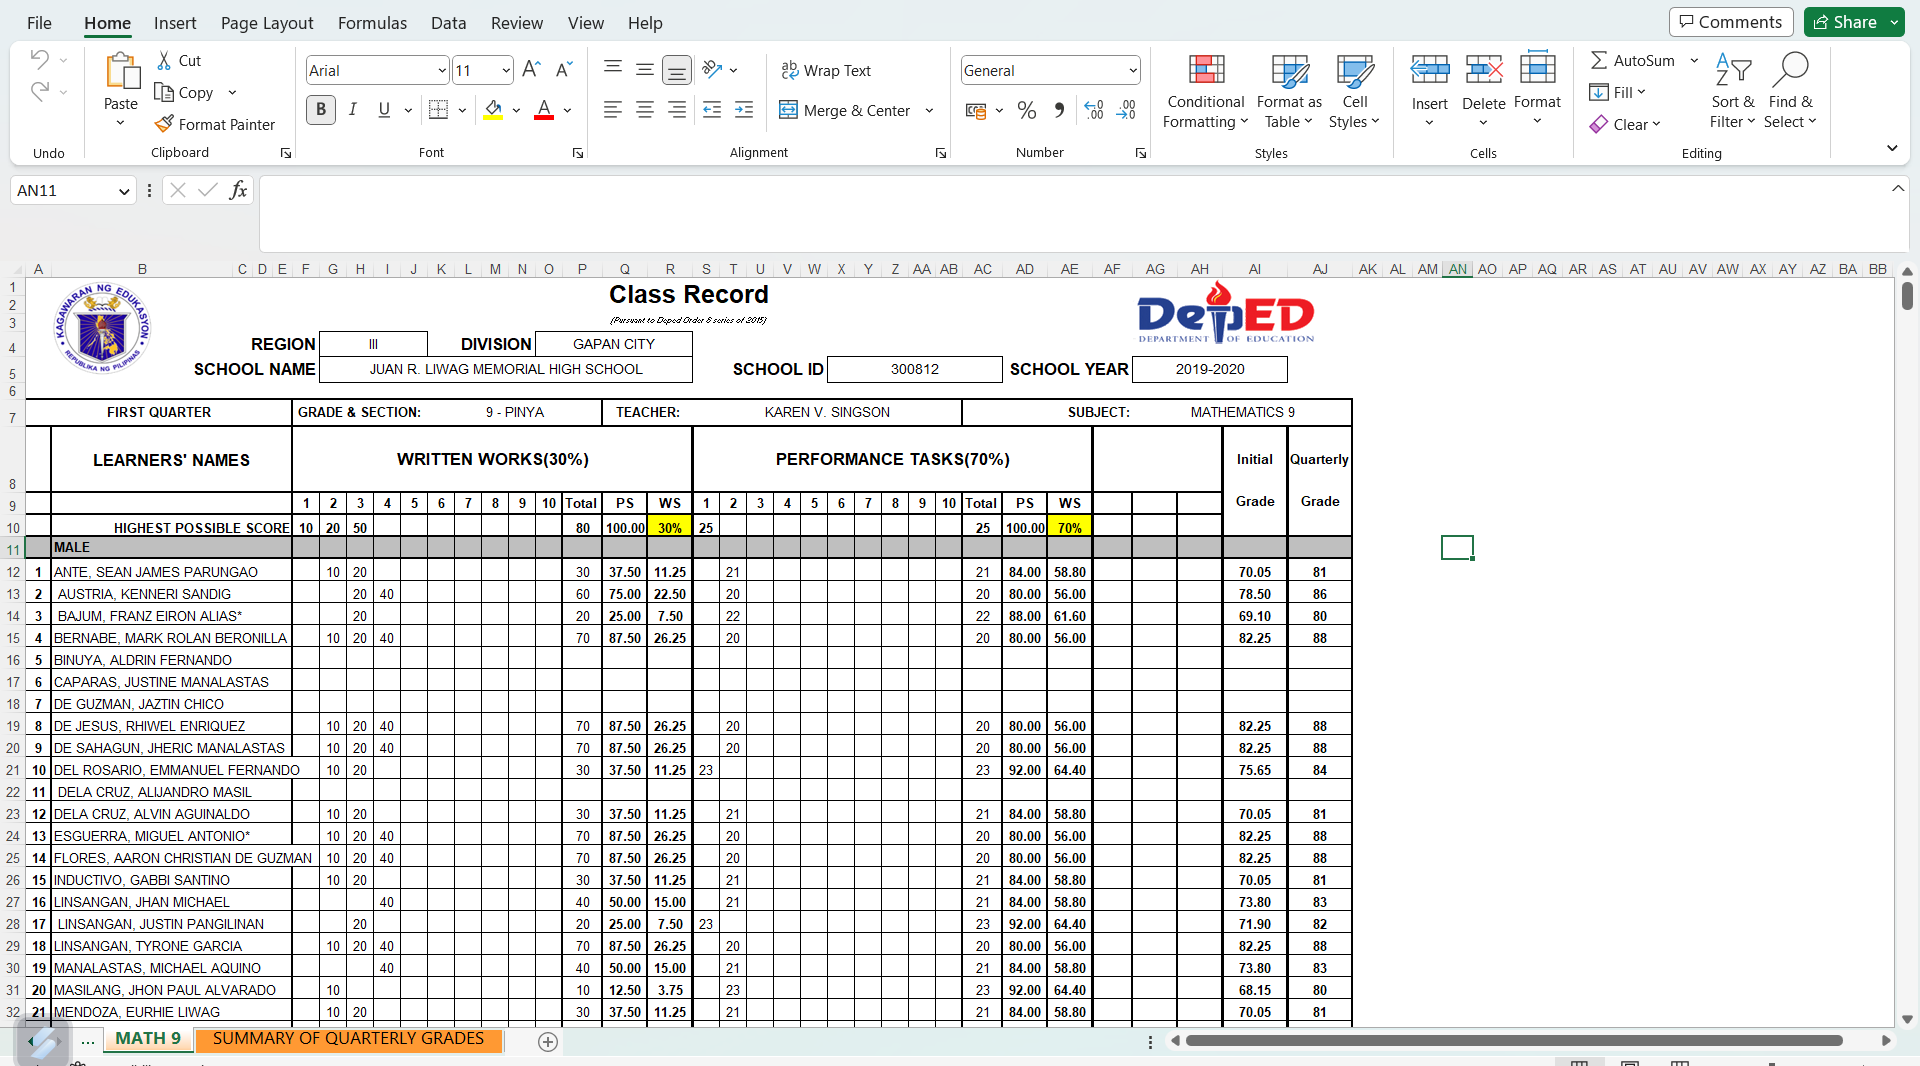The height and width of the screenshot is (1066, 1920).
Task: Toggle Italic formatting
Action: point(352,110)
